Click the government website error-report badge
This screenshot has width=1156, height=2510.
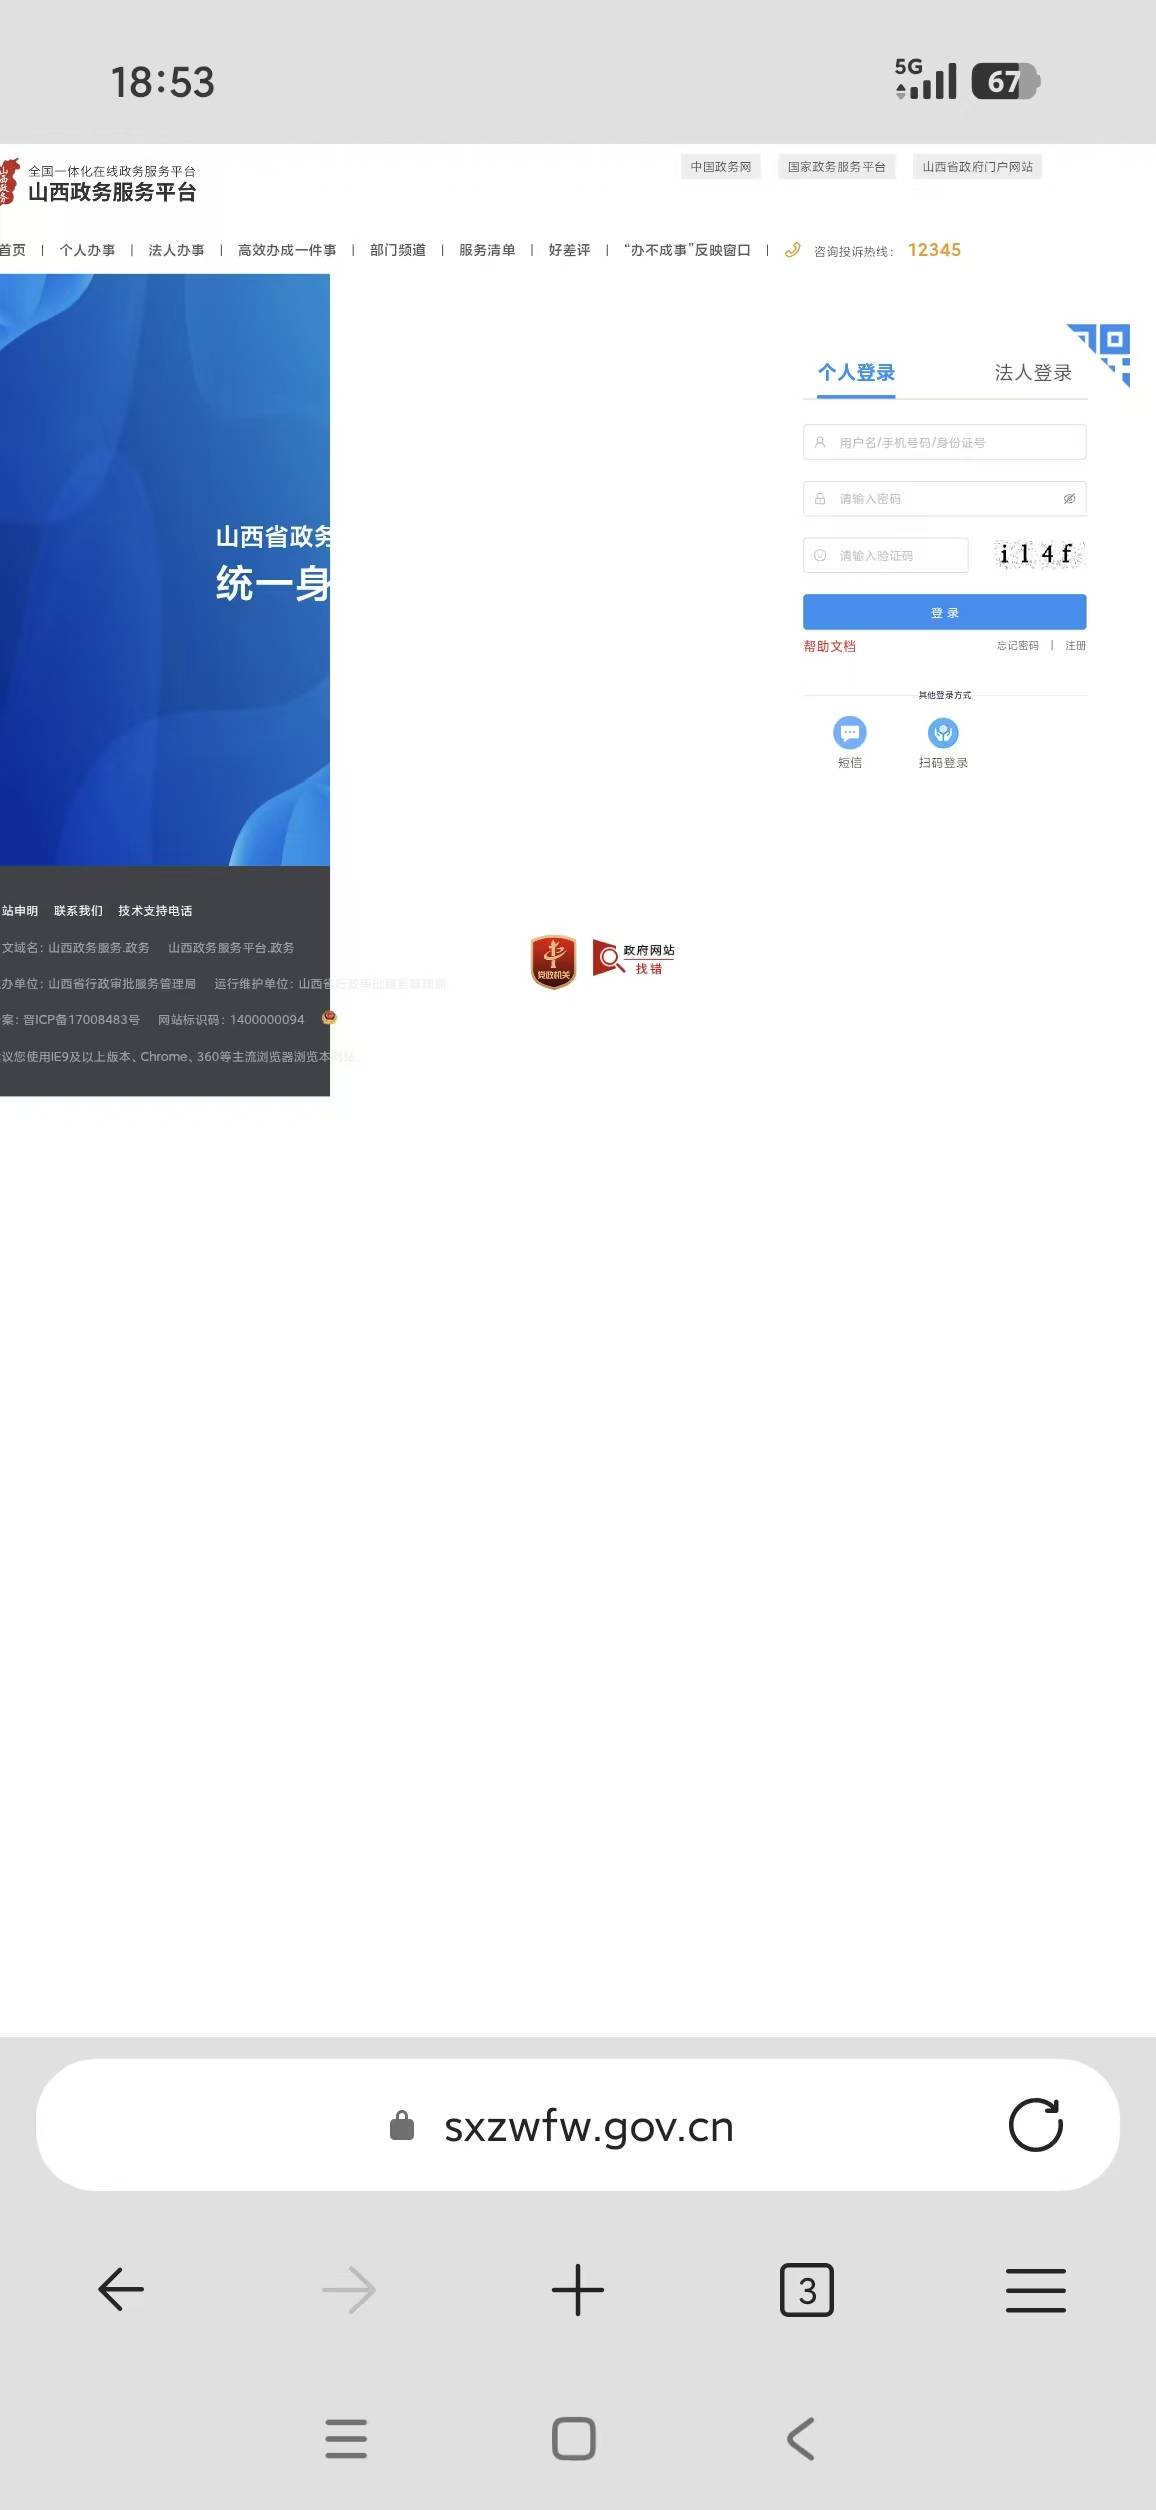[634, 959]
